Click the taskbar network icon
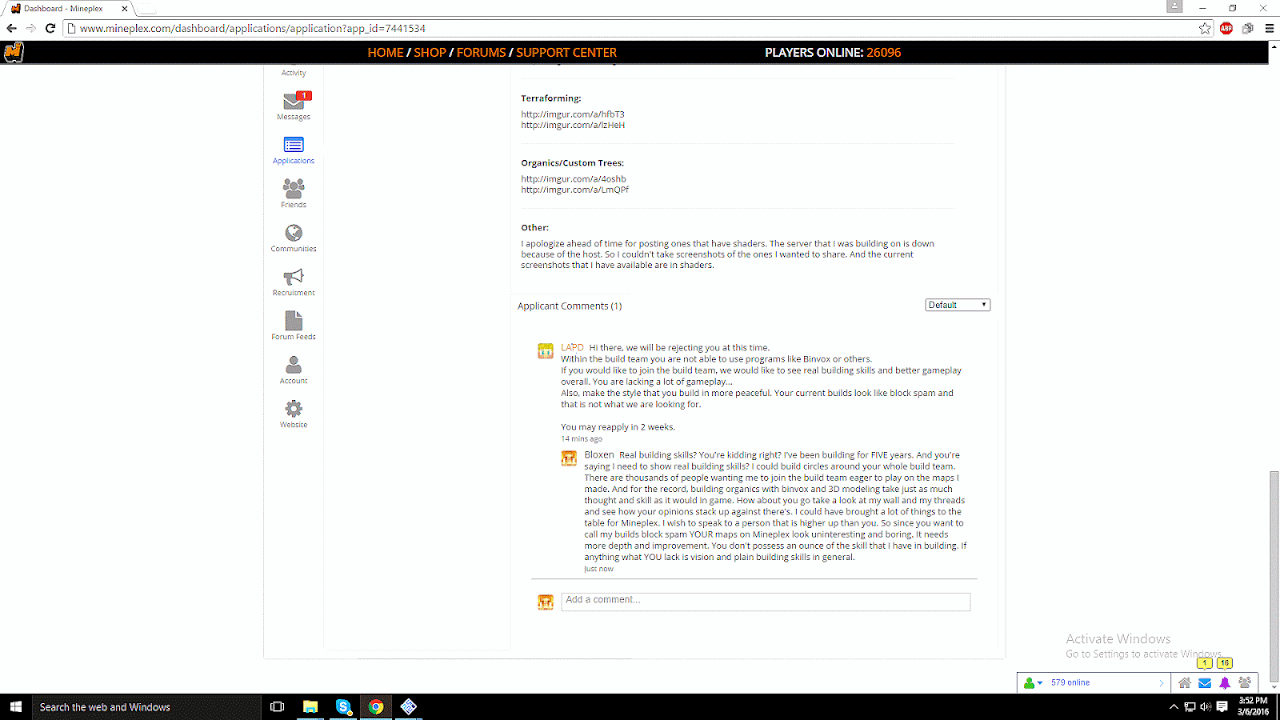The image size is (1280, 720). point(1192,707)
